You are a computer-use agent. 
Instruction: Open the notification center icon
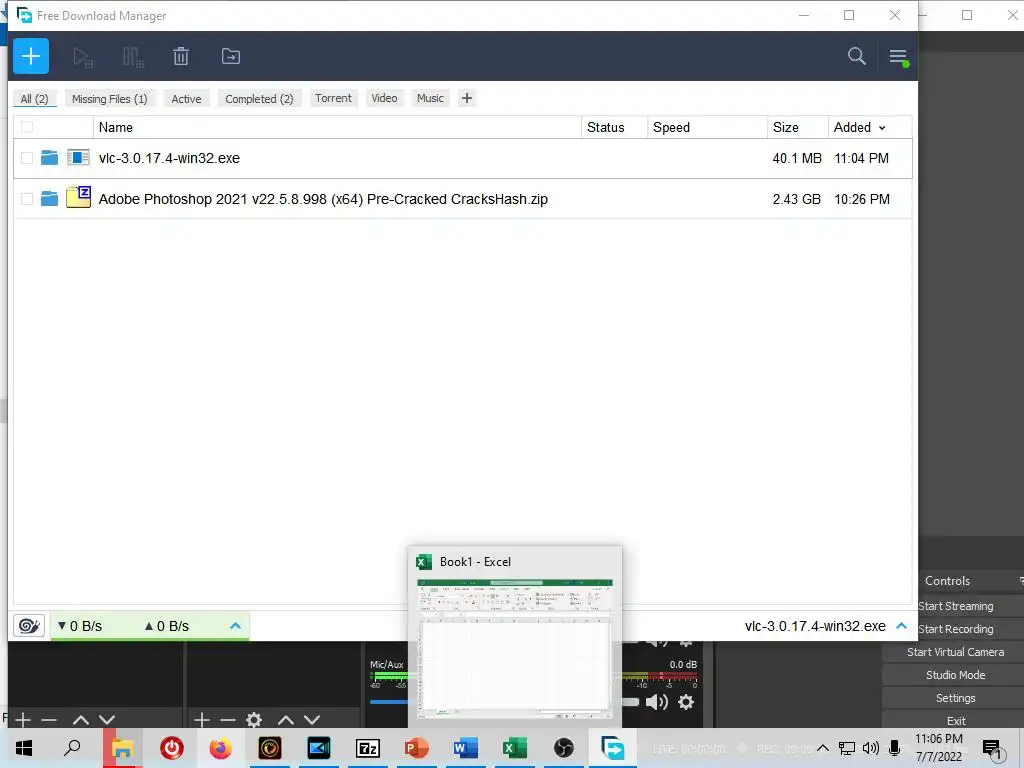[x=993, y=749]
